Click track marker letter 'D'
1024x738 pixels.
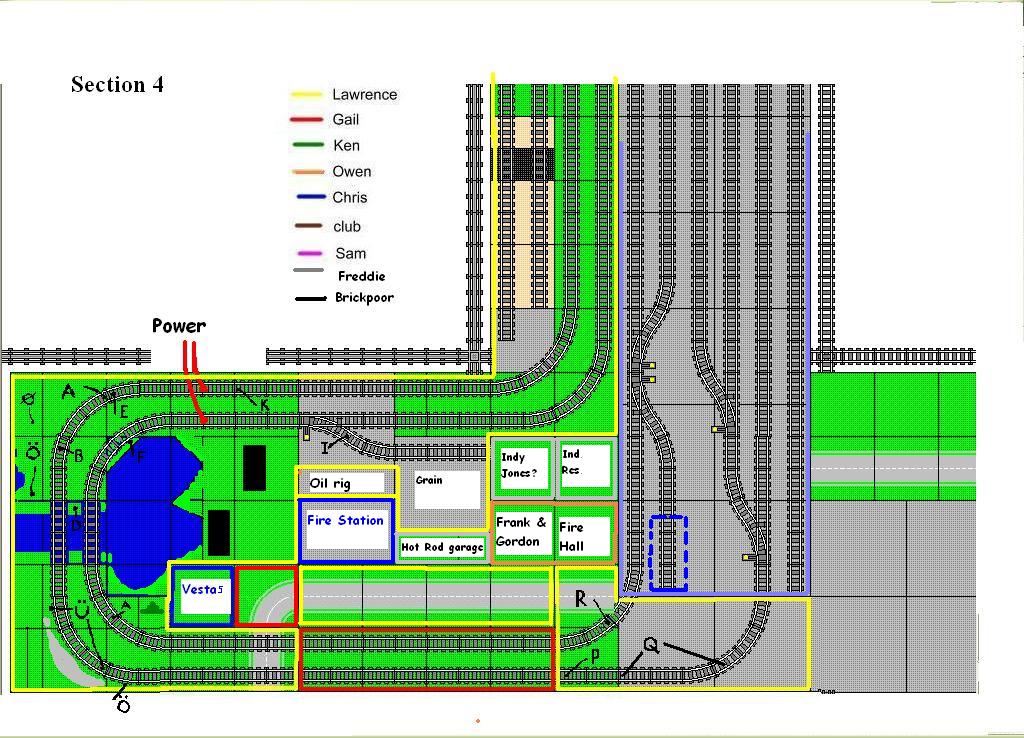pos(75,524)
